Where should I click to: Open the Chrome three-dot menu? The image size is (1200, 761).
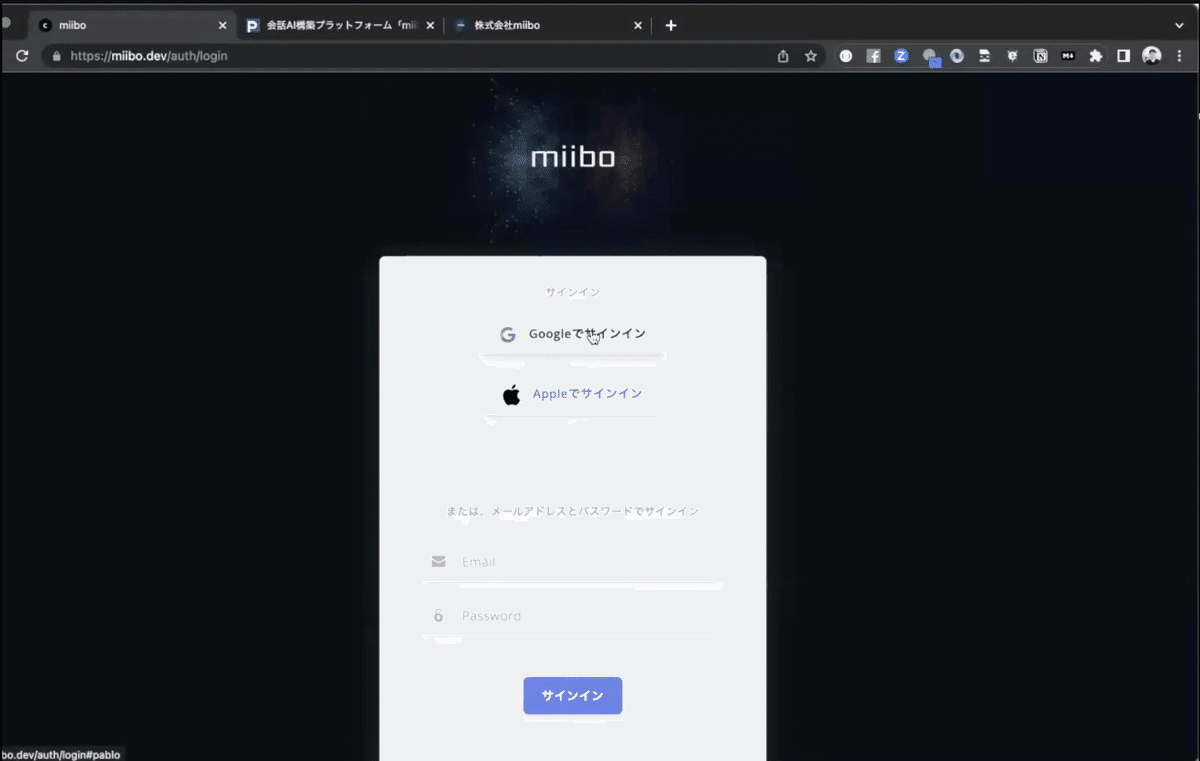coord(1180,56)
